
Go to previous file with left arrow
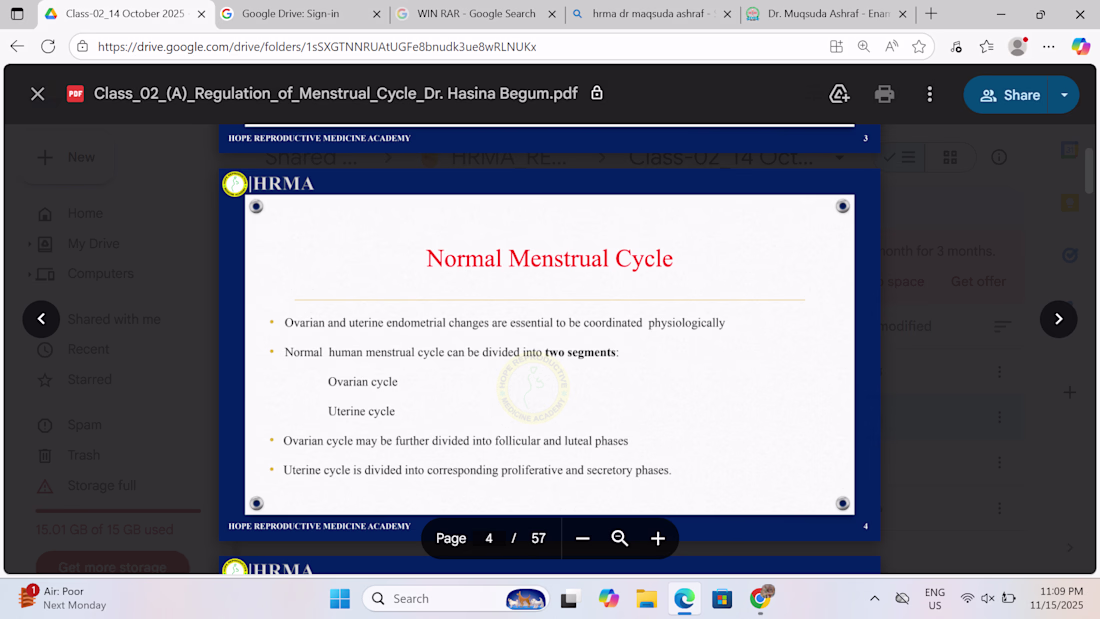pyautogui.click(x=41, y=319)
